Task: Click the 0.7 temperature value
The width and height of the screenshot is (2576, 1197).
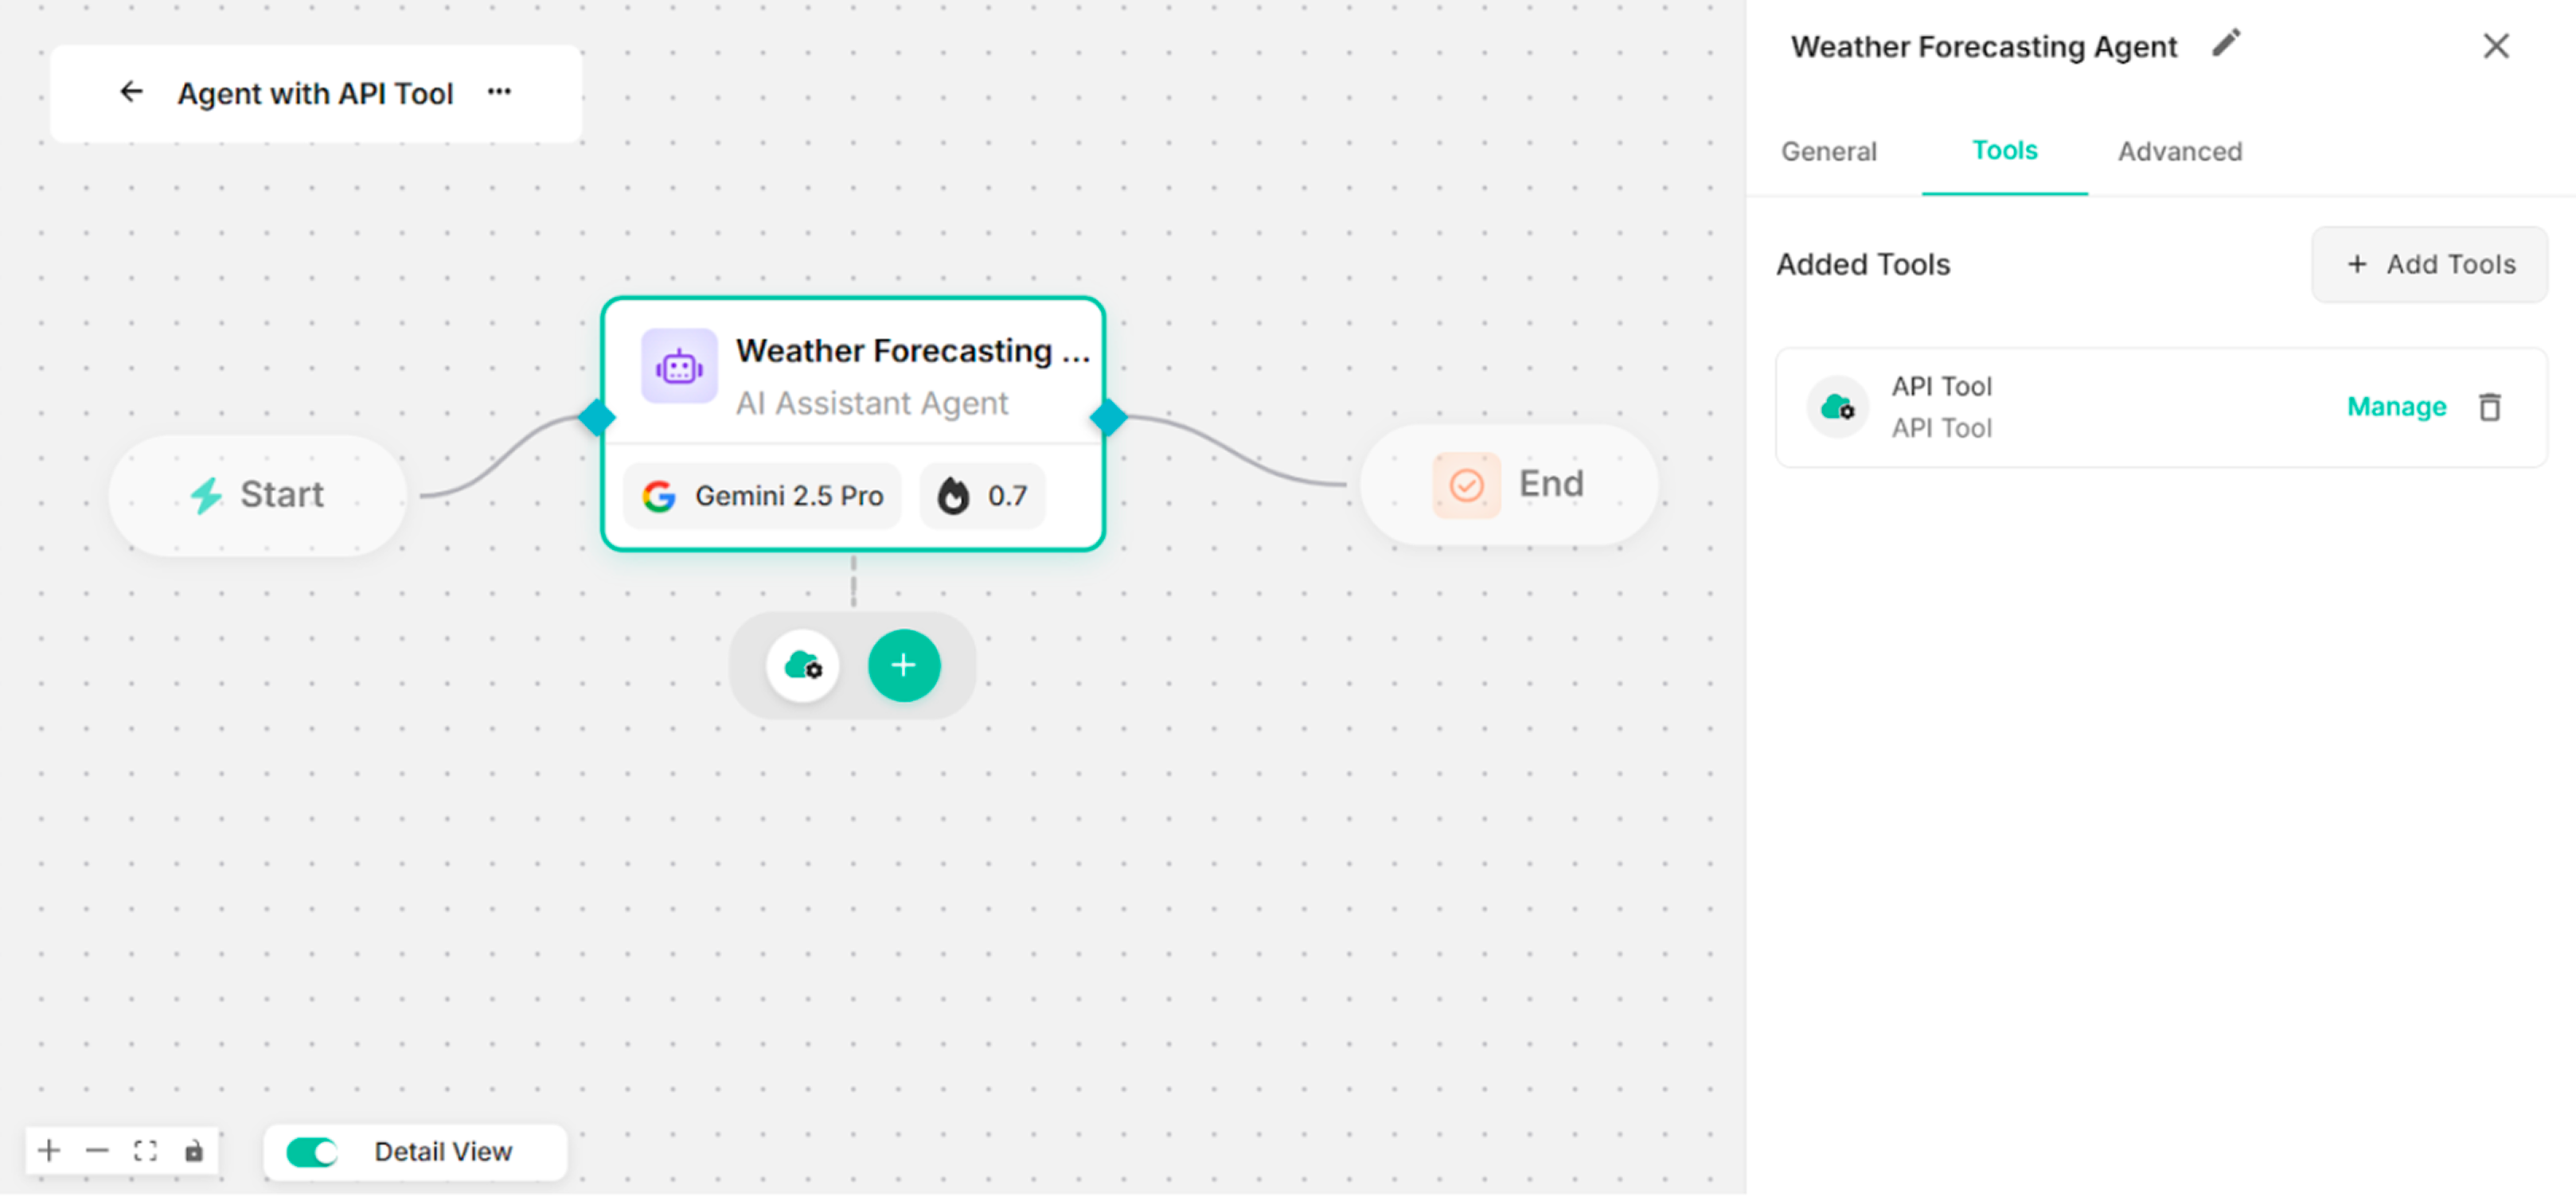Action: pyautogui.click(x=1007, y=495)
